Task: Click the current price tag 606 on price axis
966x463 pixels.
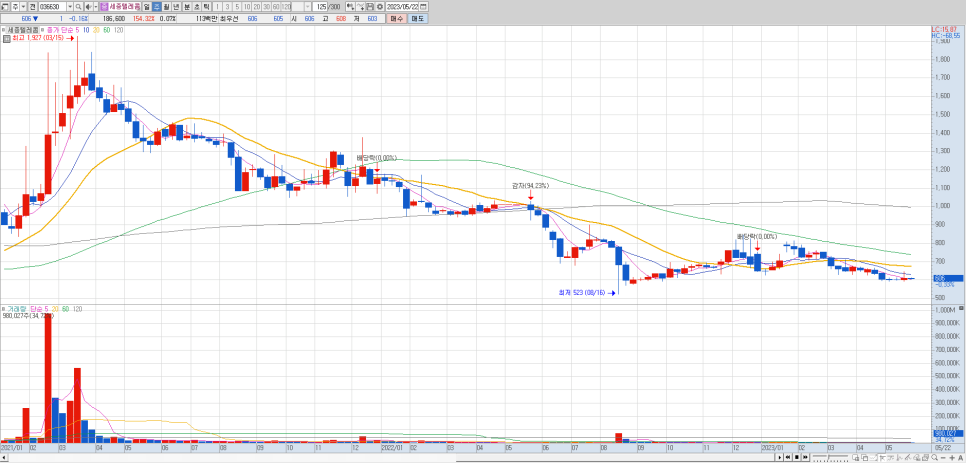Action: (x=949, y=278)
